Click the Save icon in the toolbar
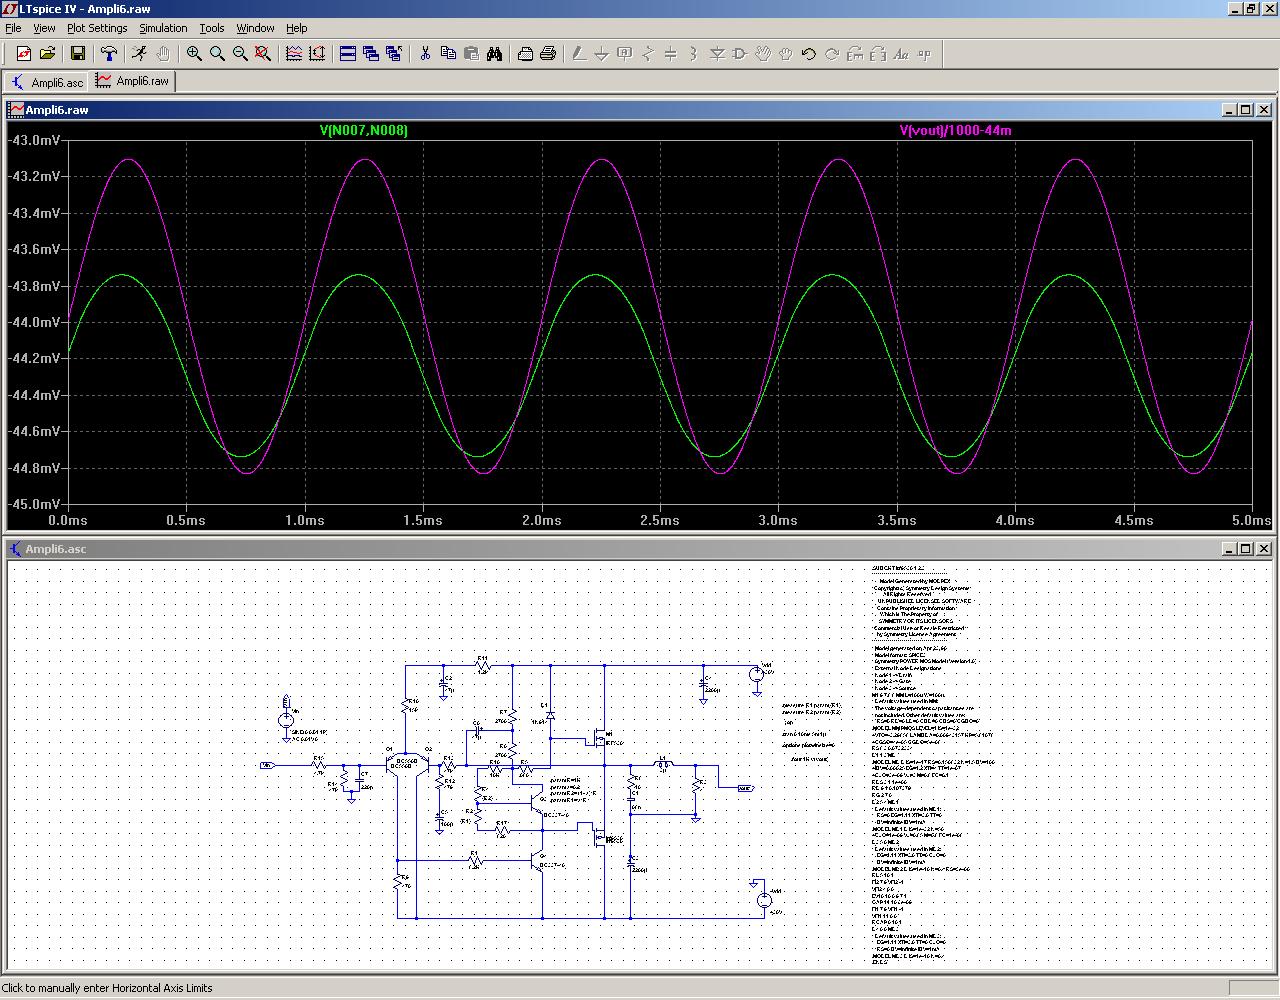1280x1000 pixels. (x=77, y=54)
